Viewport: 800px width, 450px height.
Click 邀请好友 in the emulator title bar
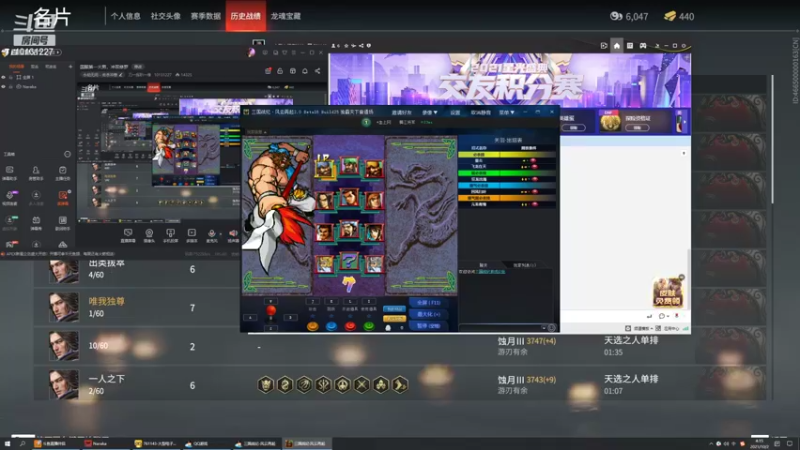[x=401, y=112]
